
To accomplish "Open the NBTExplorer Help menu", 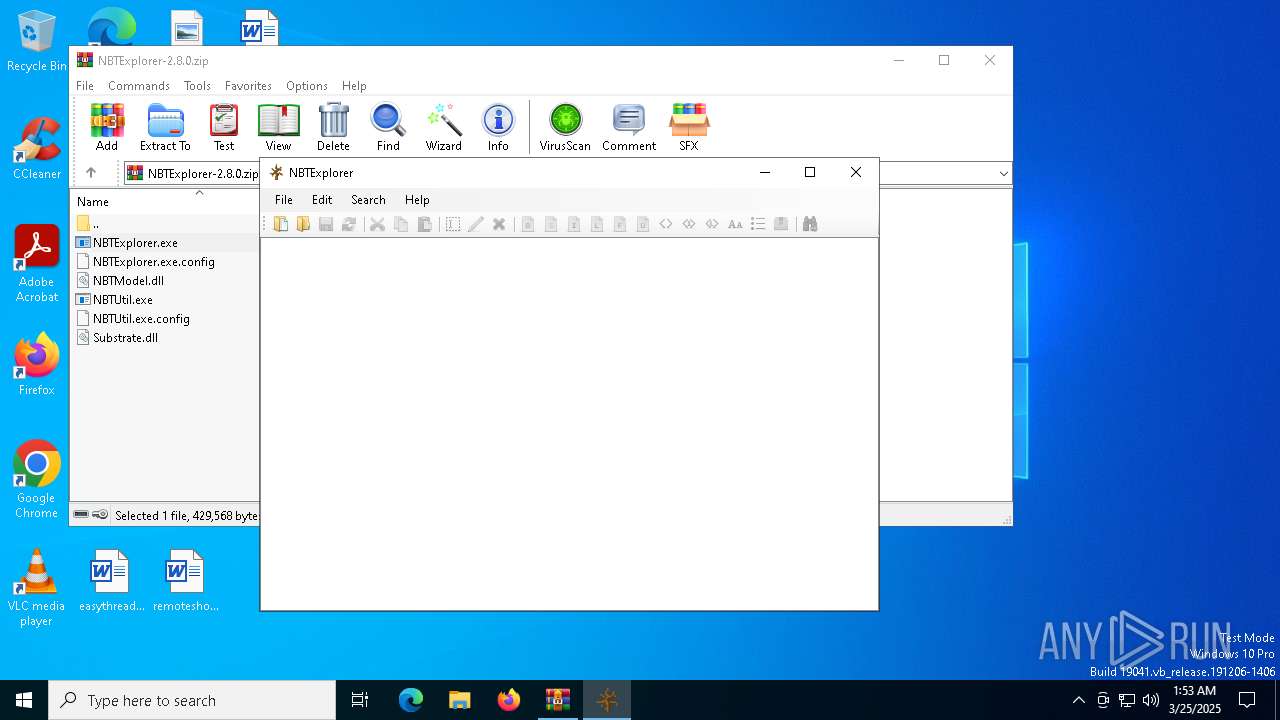I will 417,200.
